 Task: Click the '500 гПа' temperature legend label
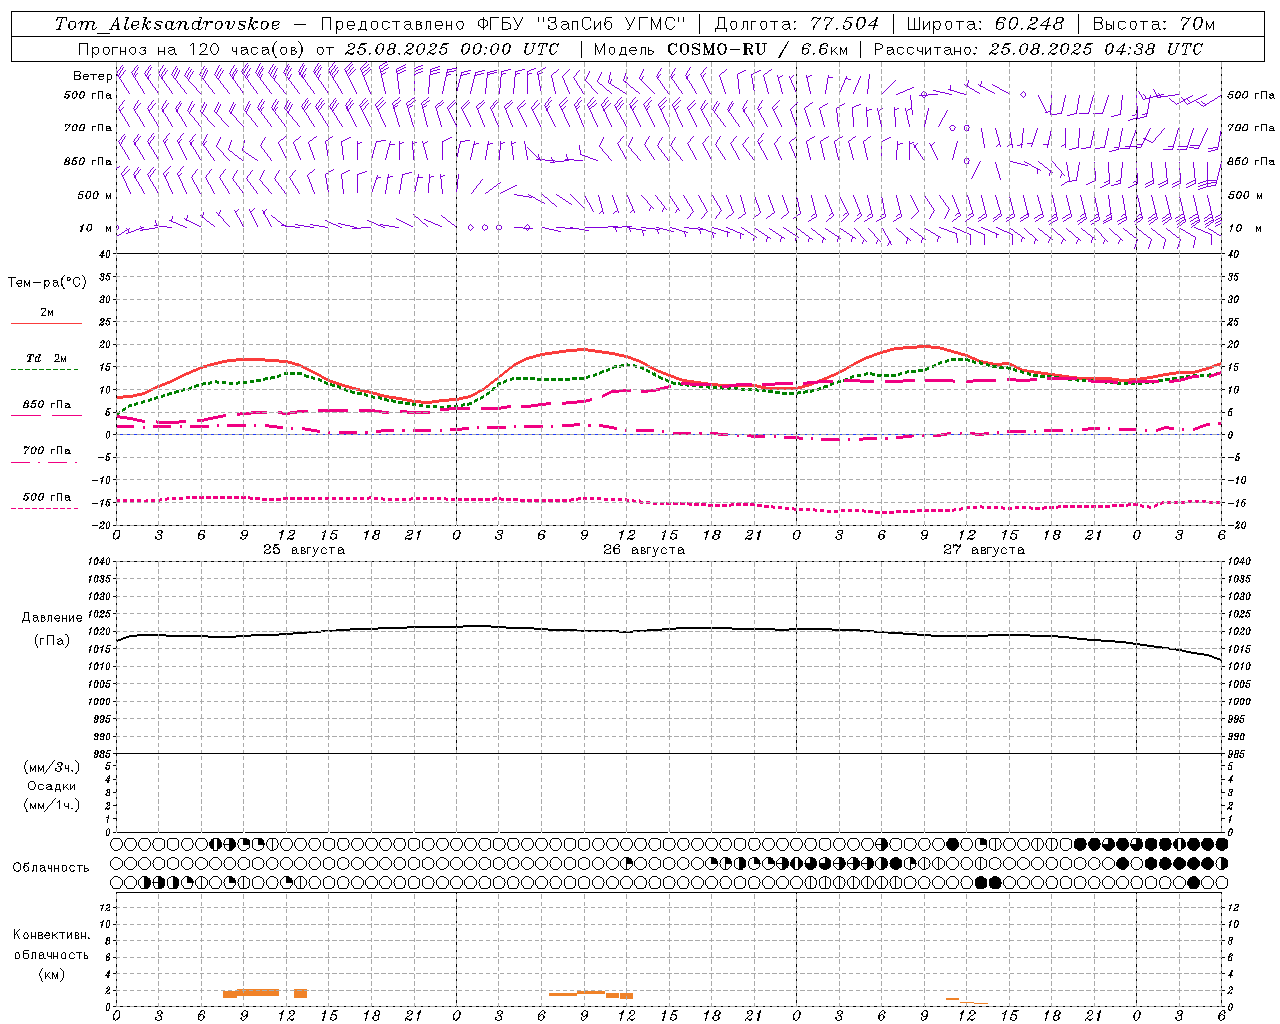click(47, 497)
